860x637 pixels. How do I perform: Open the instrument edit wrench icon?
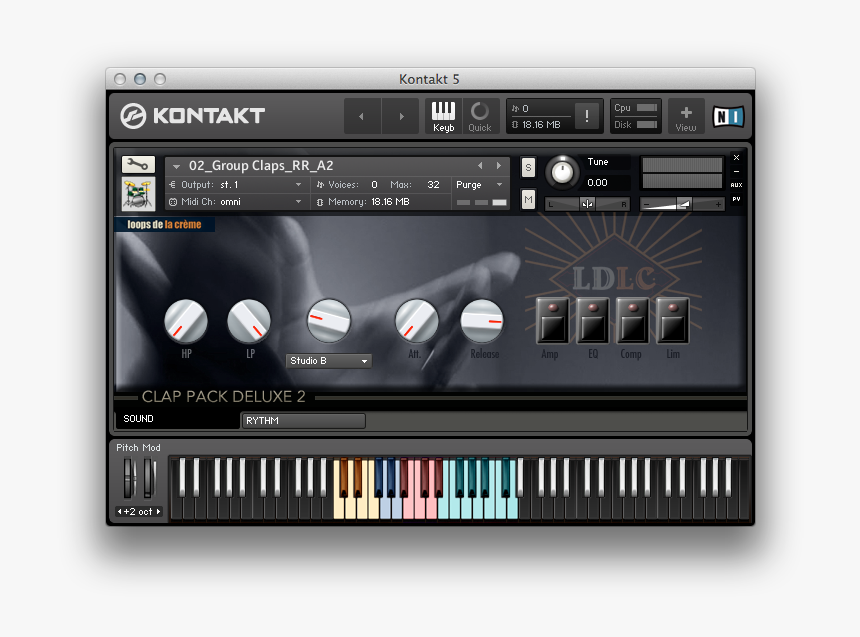(x=137, y=164)
